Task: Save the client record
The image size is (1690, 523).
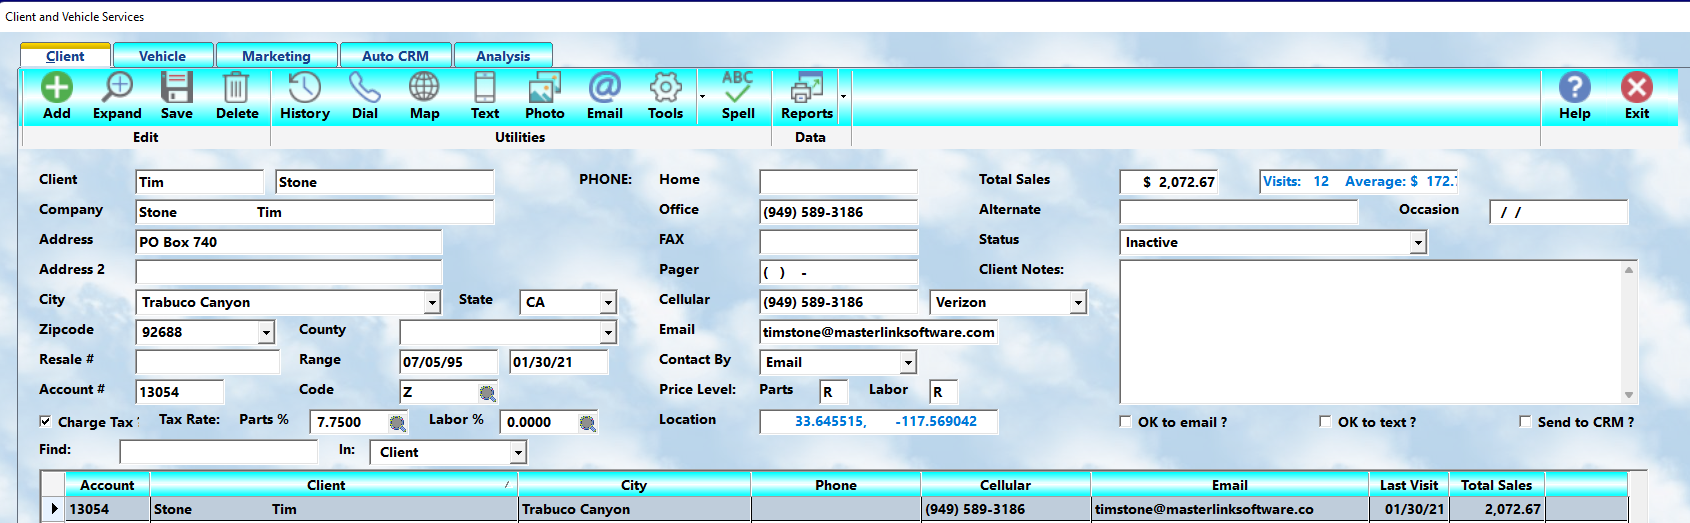Action: (x=177, y=96)
